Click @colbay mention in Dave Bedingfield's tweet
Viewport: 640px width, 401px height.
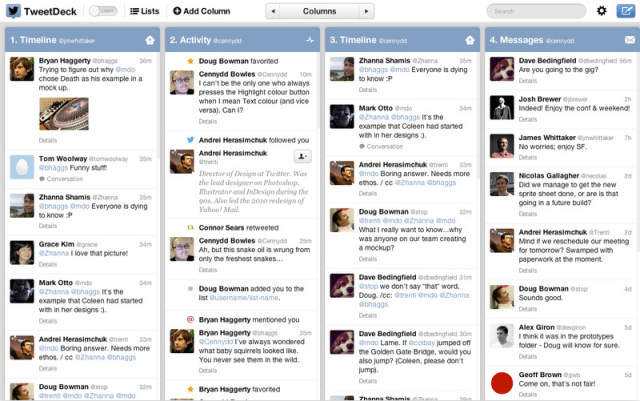(422, 343)
